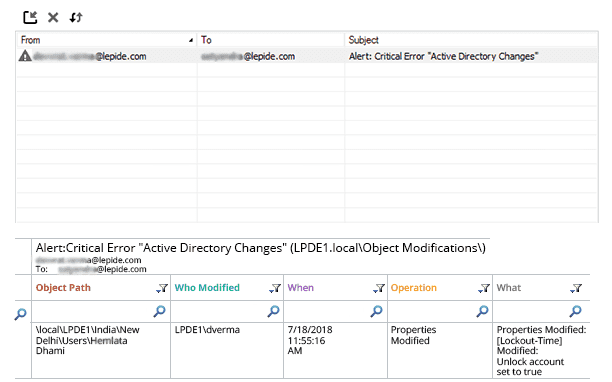
Task: Click the delete X icon in toolbar
Action: (x=53, y=18)
